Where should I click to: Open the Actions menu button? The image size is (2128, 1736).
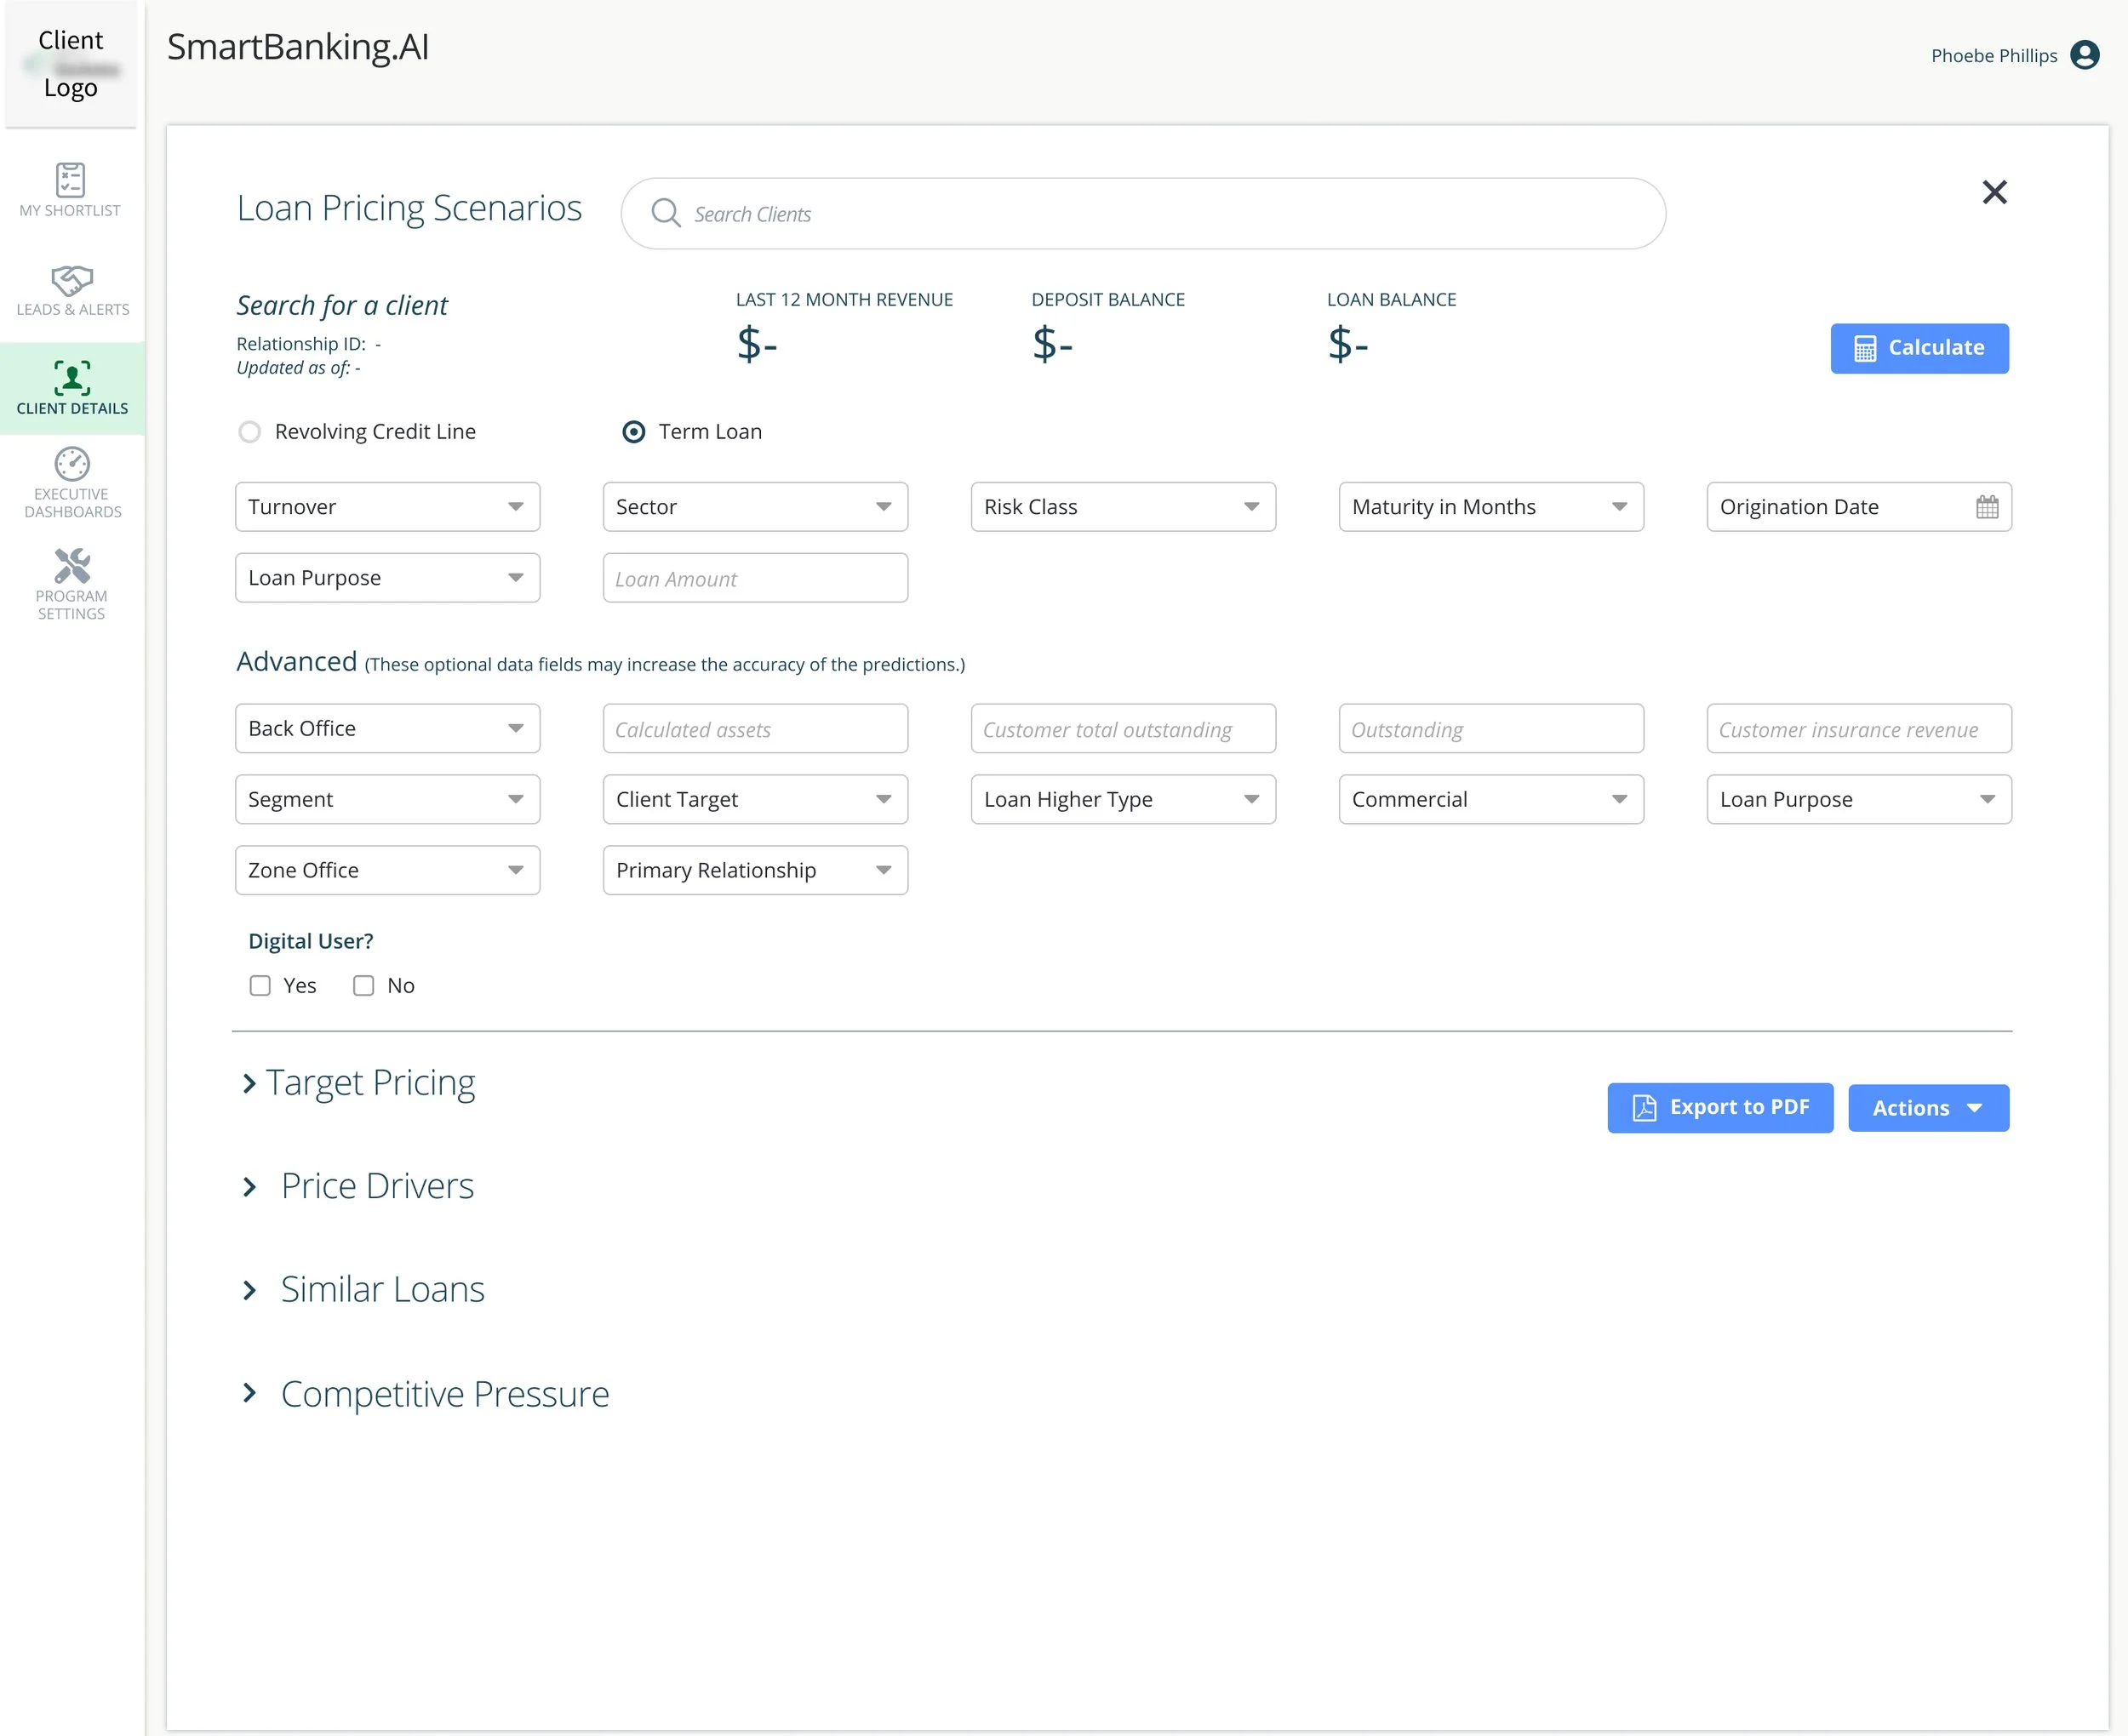click(1927, 1108)
